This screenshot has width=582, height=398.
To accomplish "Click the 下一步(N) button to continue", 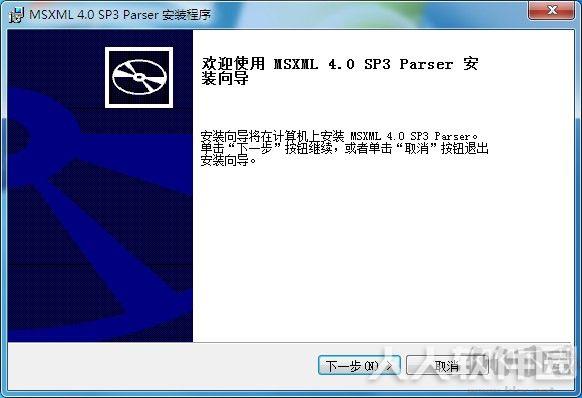I will coord(359,366).
